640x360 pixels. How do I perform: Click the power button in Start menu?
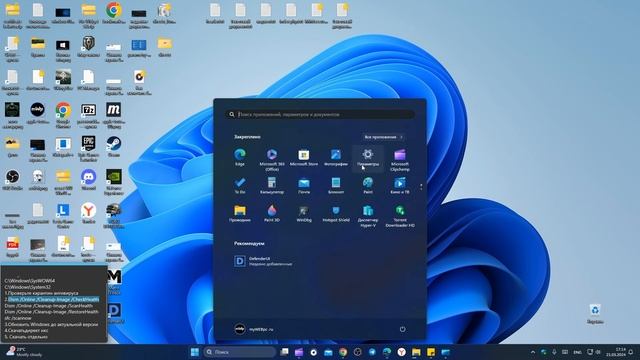[x=402, y=329]
